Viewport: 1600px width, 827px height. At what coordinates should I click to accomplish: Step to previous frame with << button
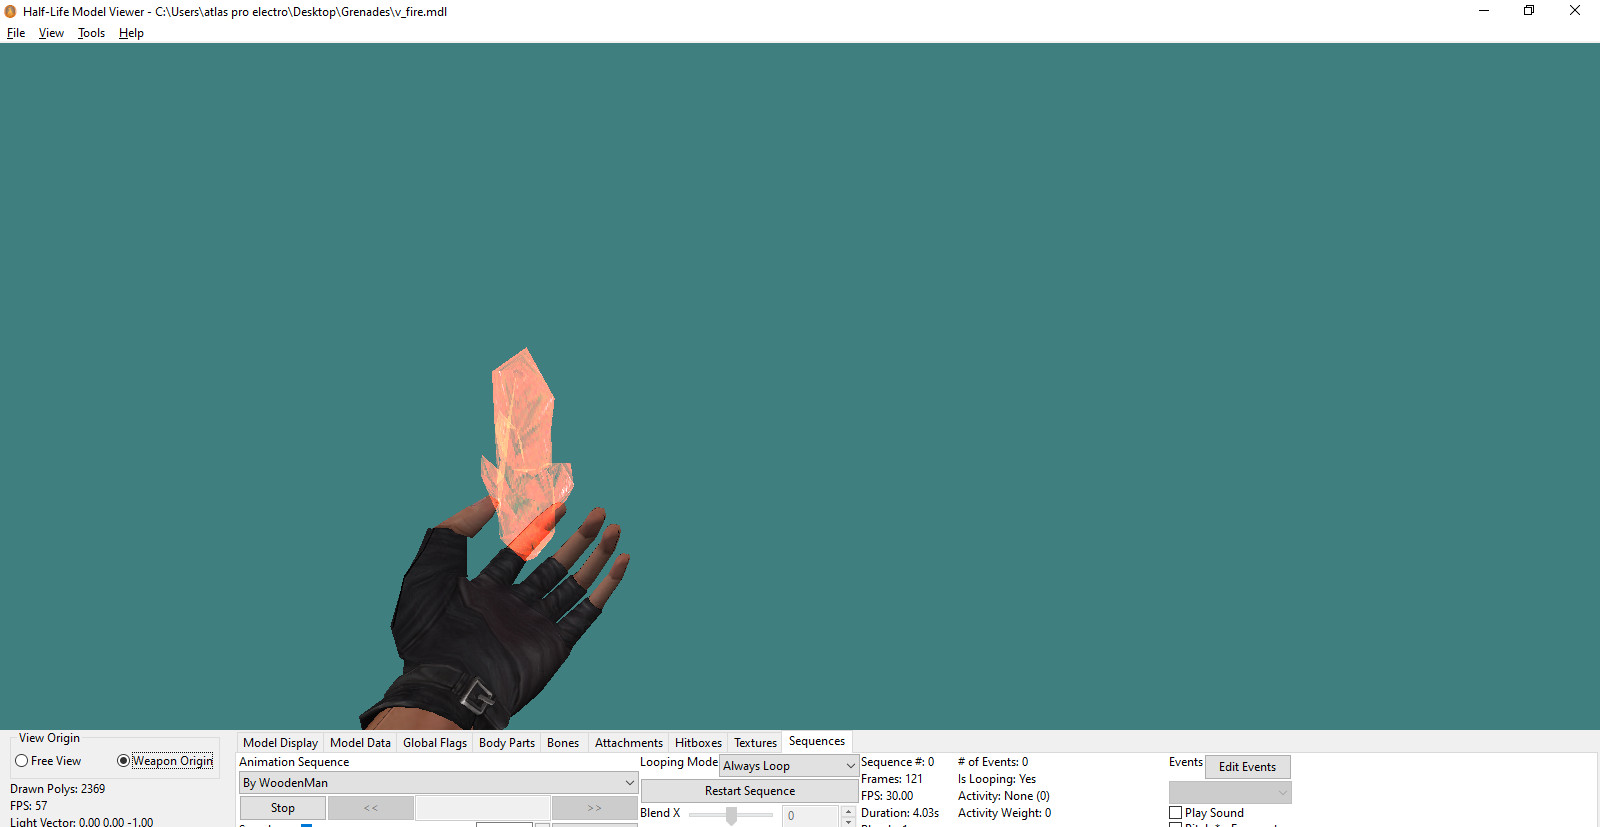370,808
